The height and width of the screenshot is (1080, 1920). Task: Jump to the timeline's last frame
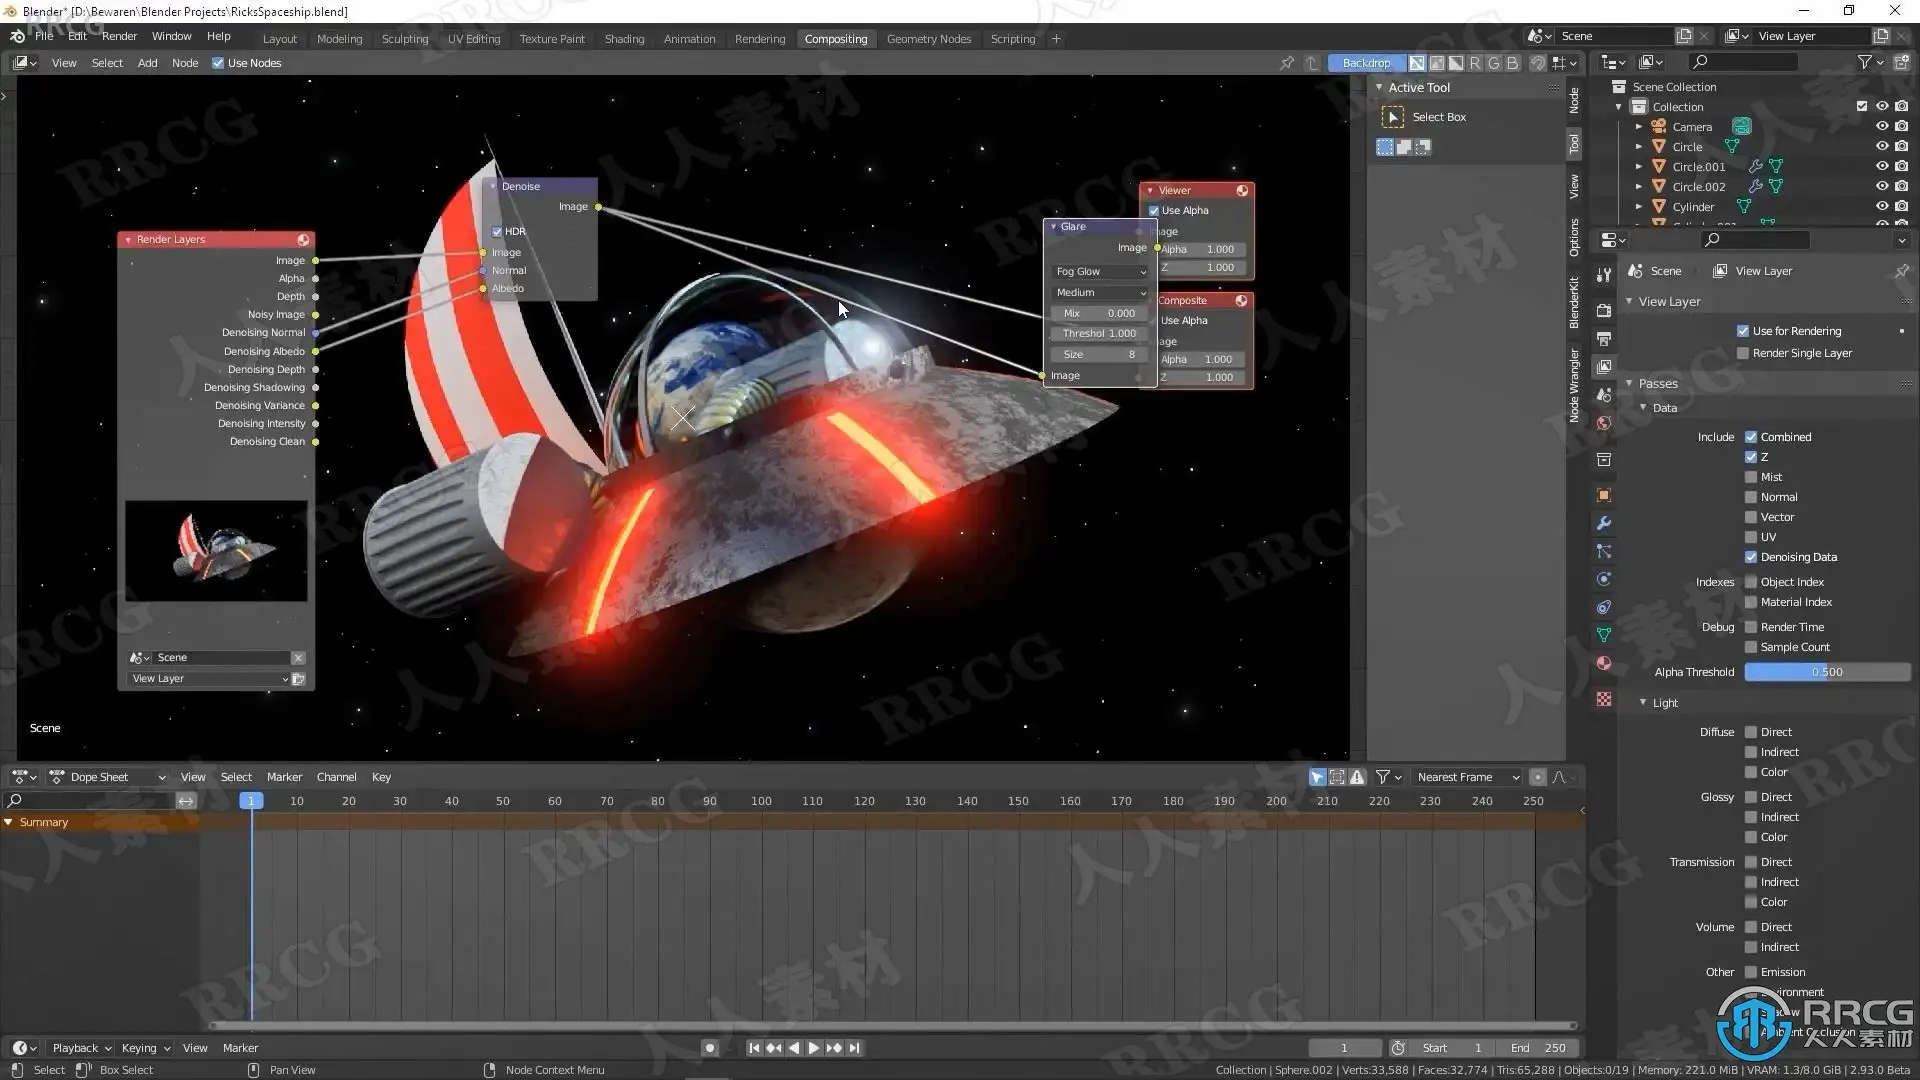(854, 1048)
